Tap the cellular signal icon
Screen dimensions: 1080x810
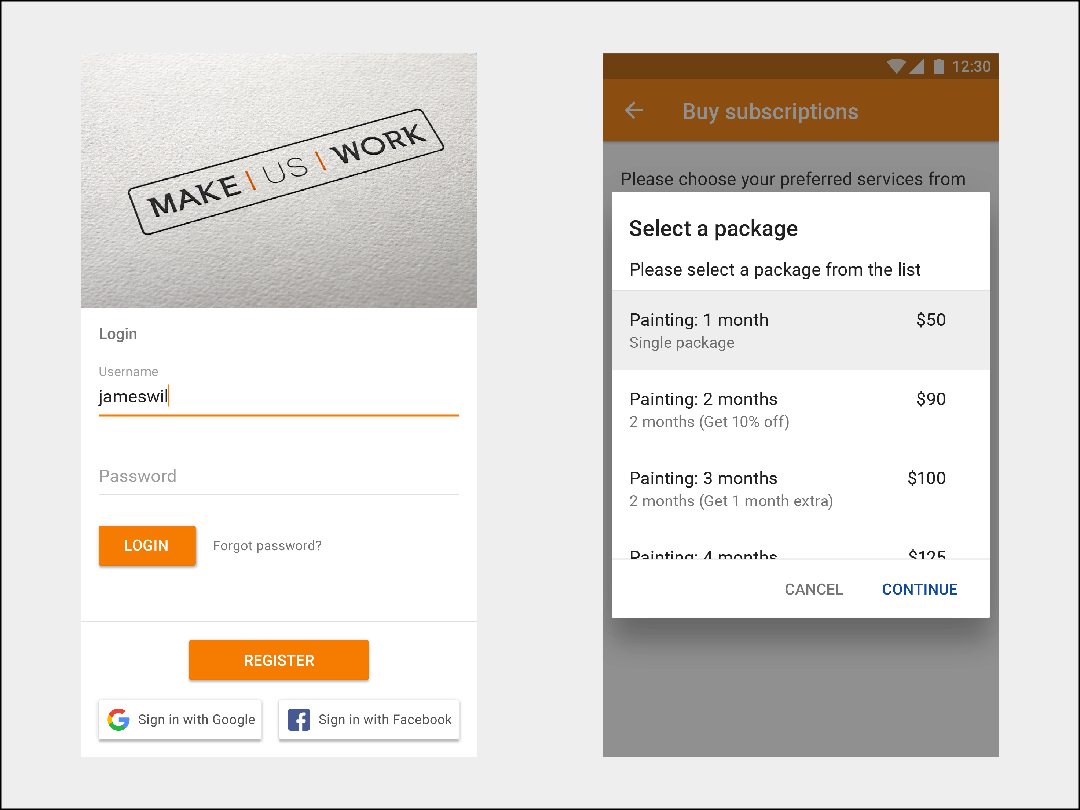(x=916, y=67)
